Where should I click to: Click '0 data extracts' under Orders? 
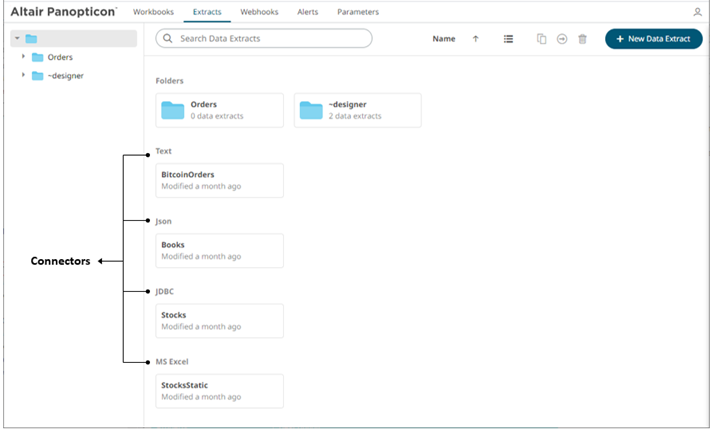point(217,116)
